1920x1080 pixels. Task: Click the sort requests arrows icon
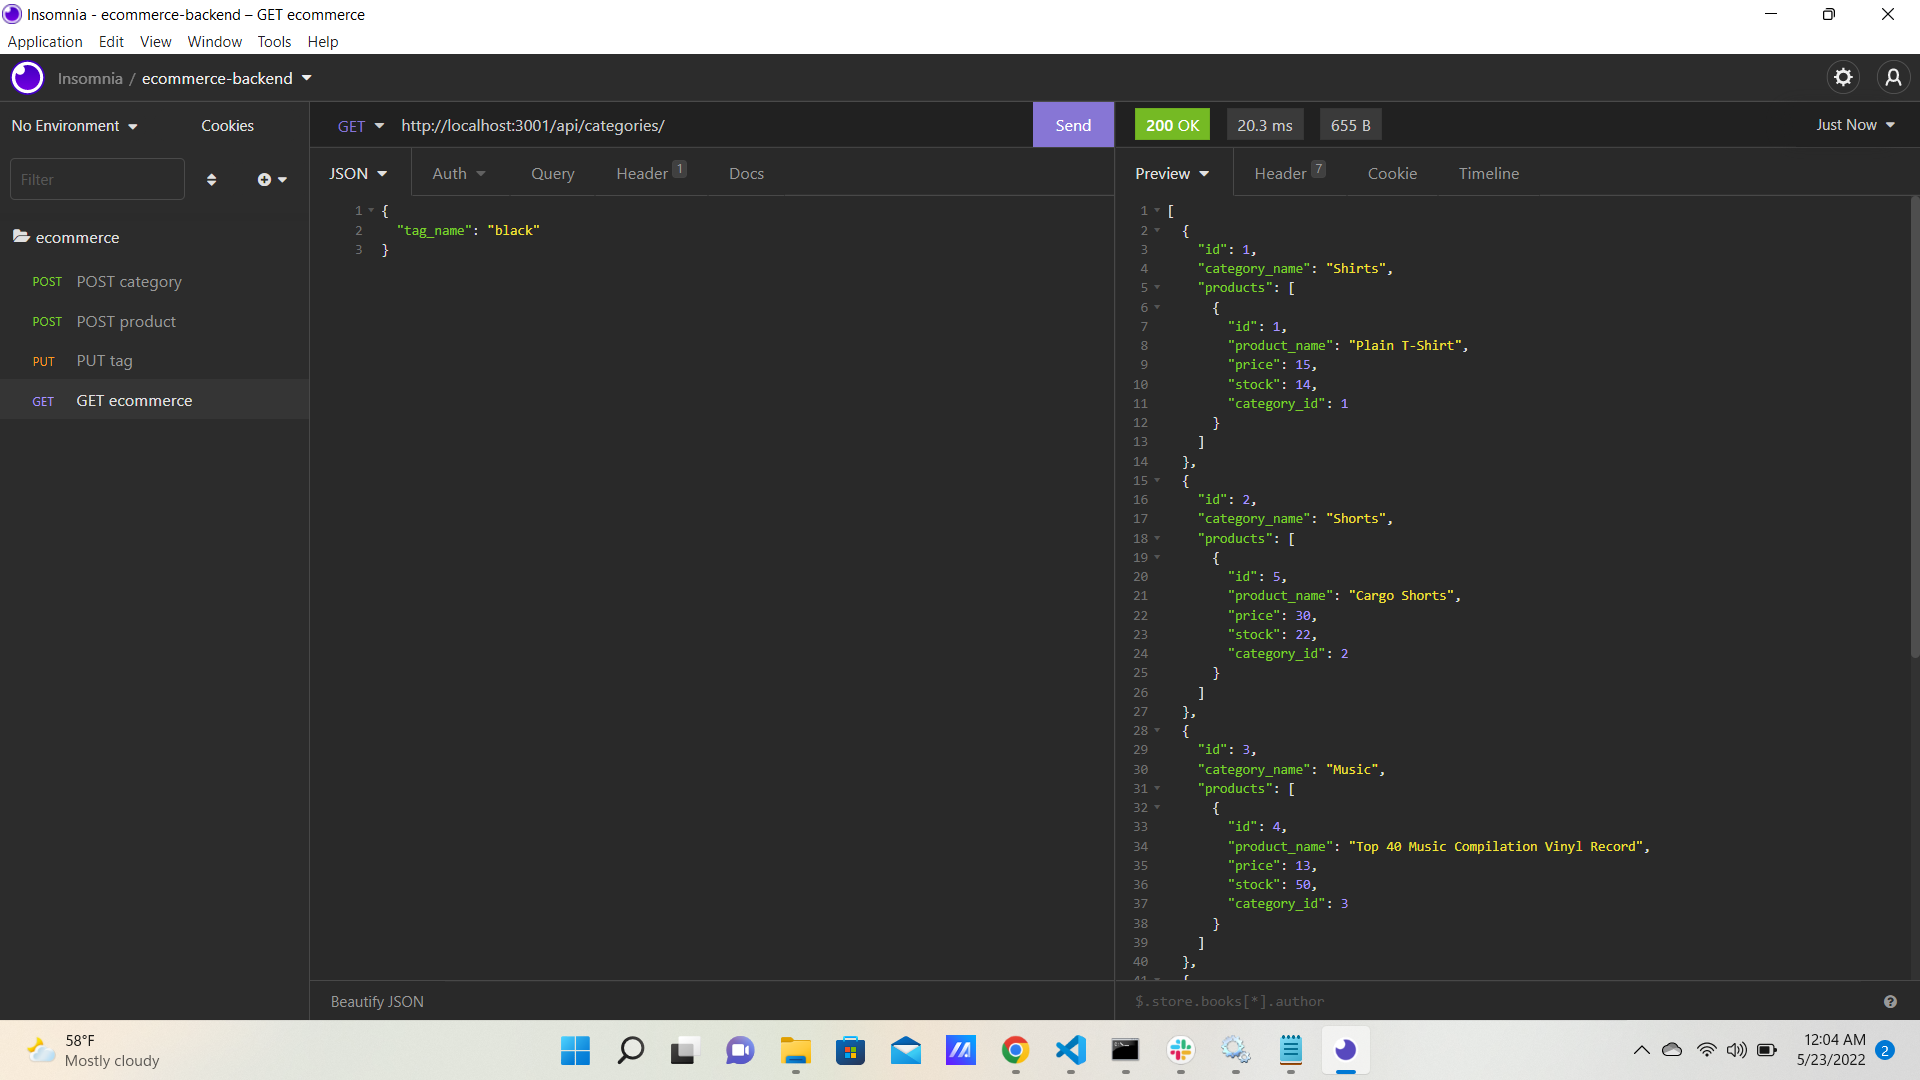click(x=211, y=180)
